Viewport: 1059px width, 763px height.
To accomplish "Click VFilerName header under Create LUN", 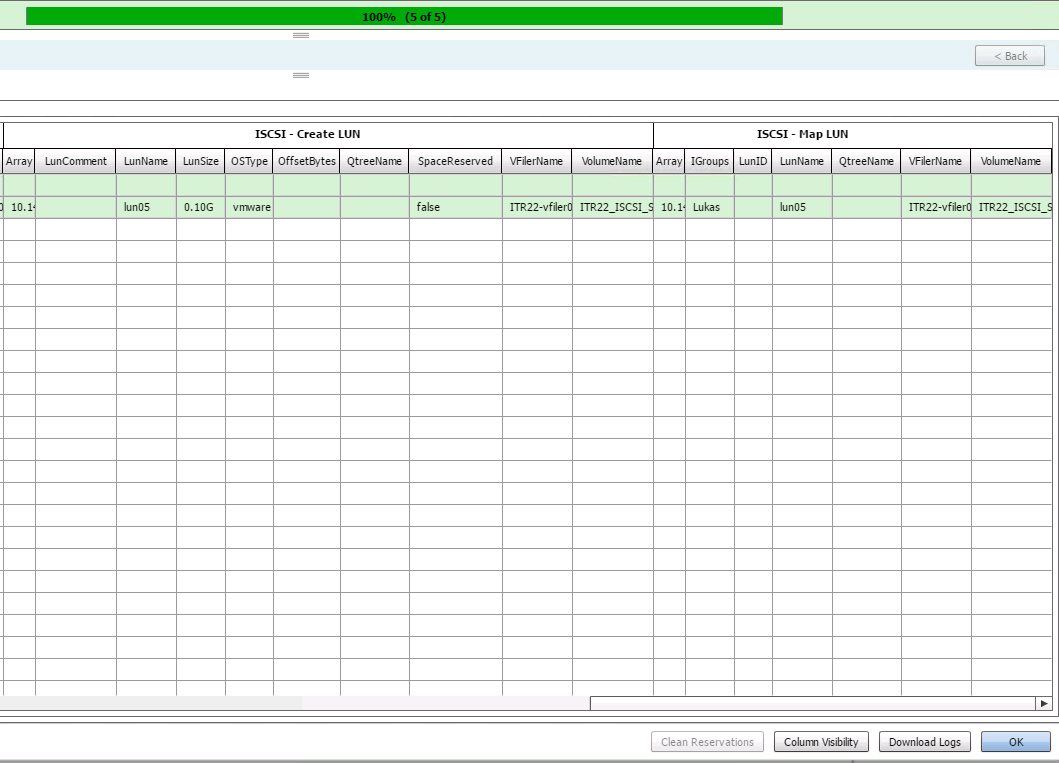I will pos(536,161).
